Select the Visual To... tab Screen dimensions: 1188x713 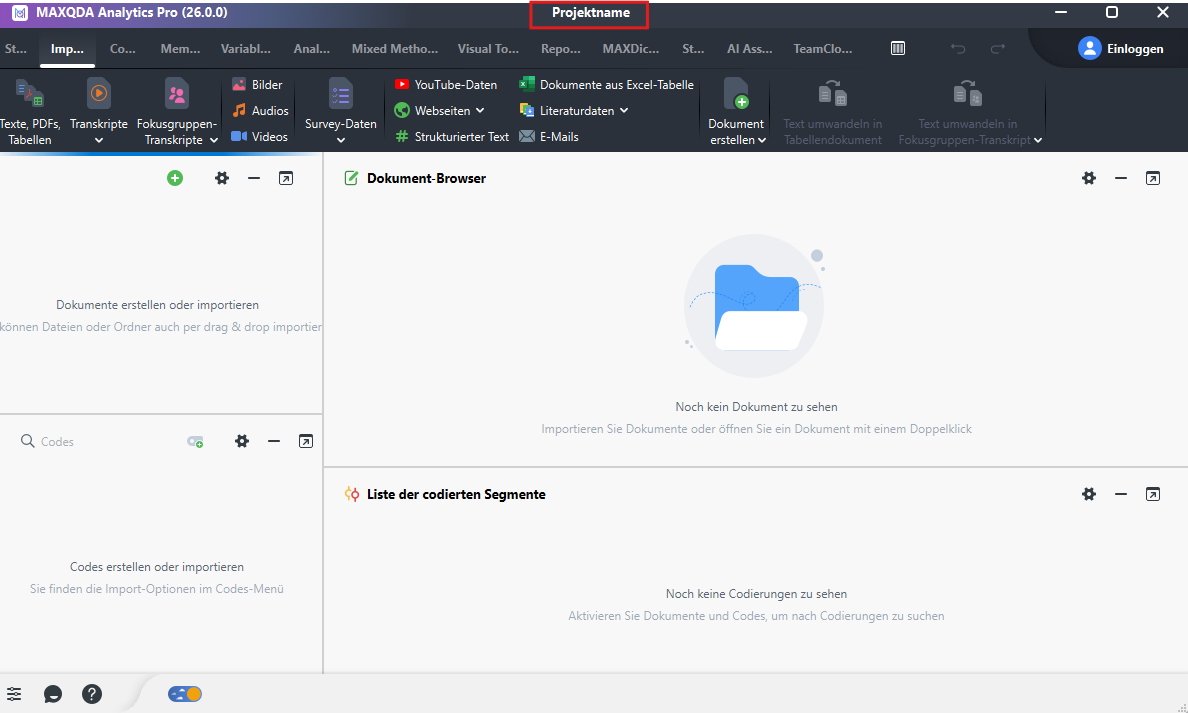pyautogui.click(x=488, y=48)
